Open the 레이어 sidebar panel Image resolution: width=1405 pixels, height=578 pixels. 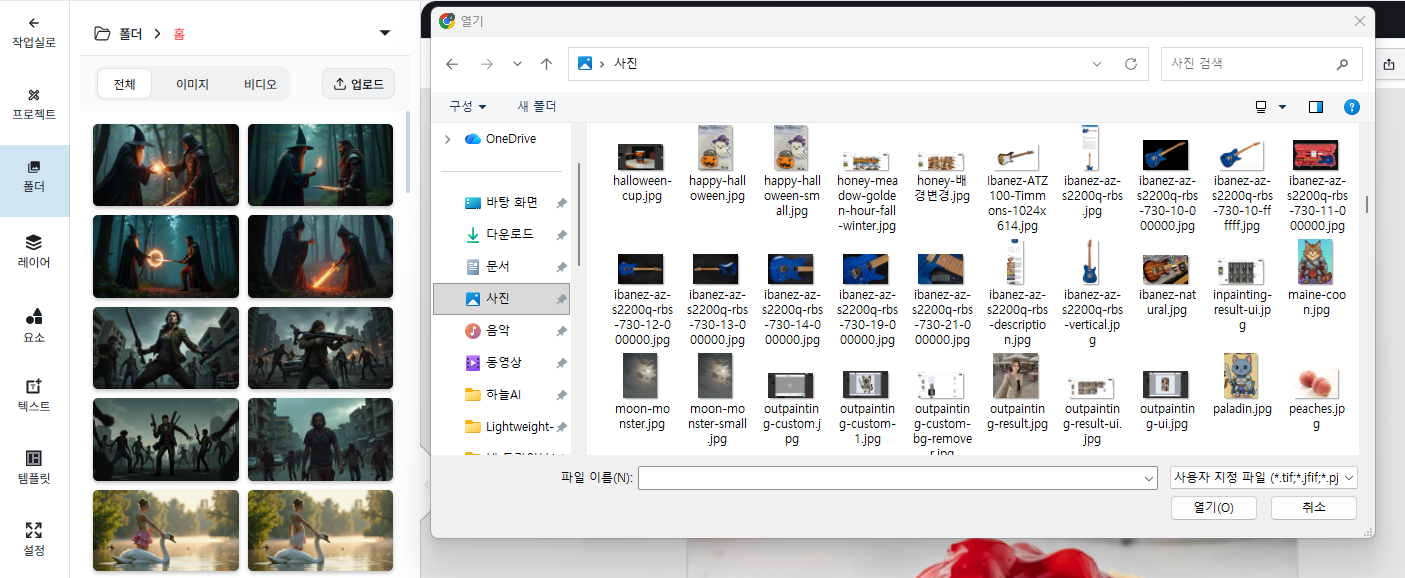coord(34,251)
